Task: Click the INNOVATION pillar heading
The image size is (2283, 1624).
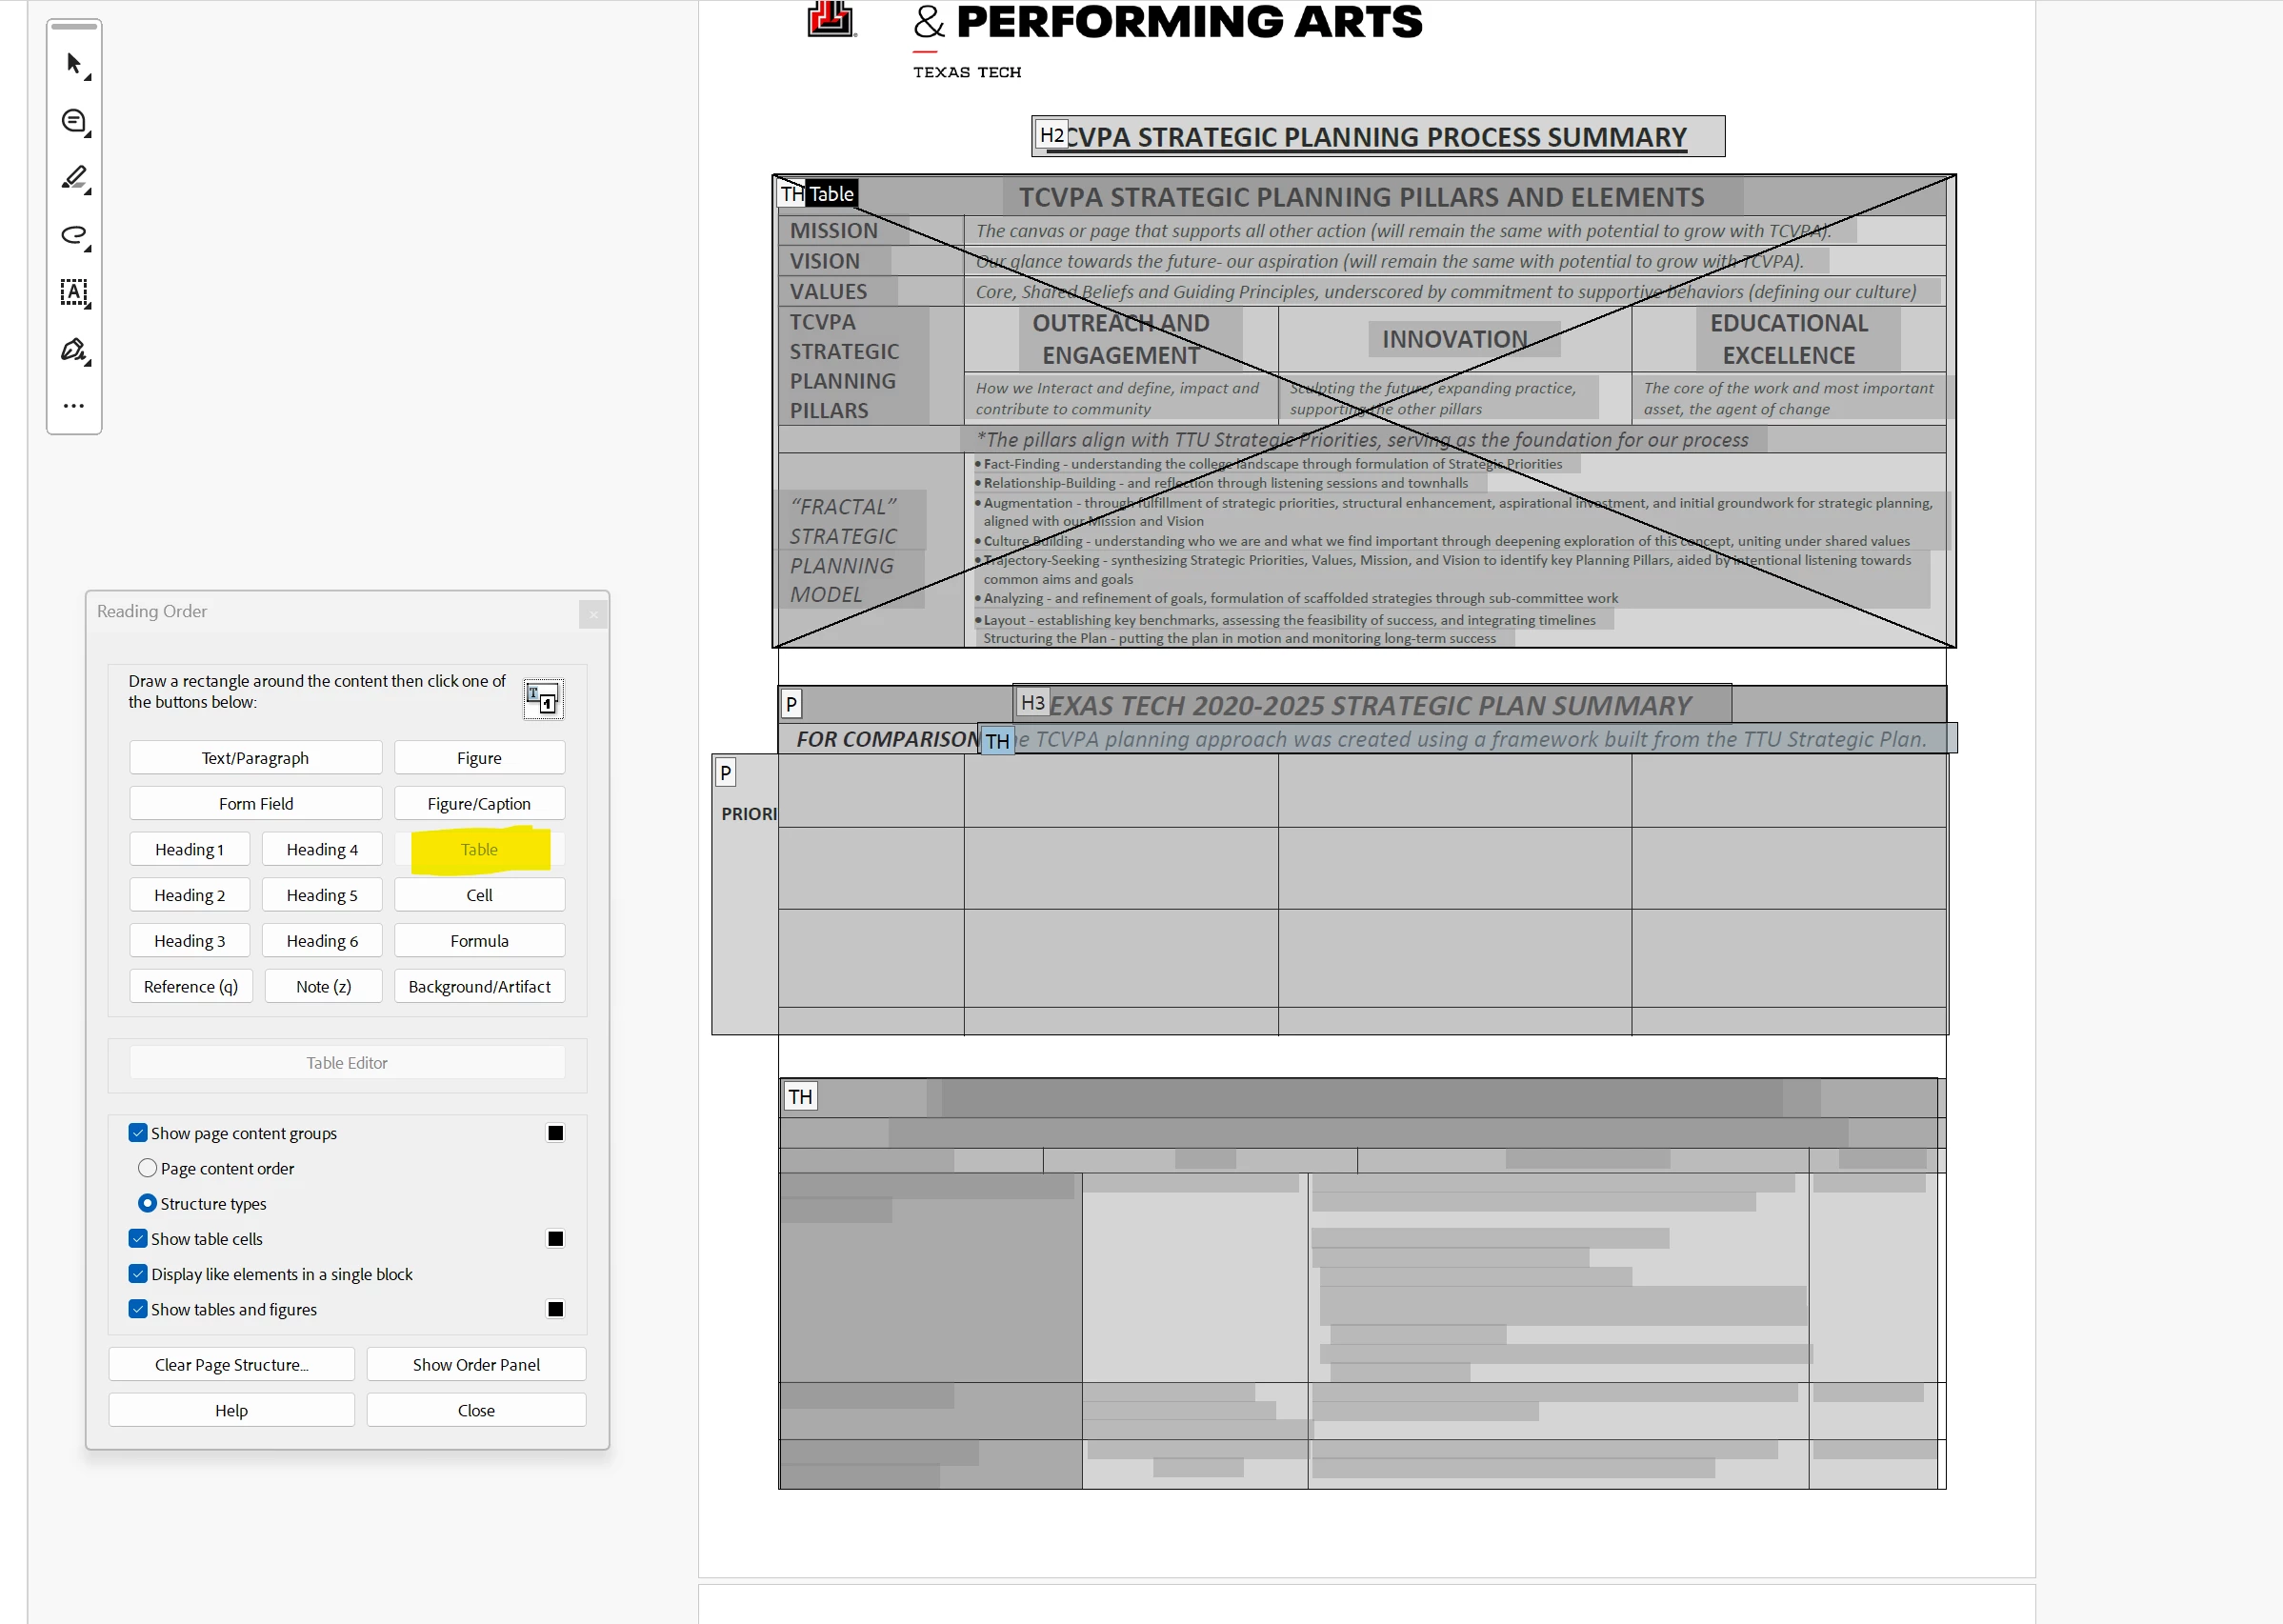Action: click(1454, 339)
